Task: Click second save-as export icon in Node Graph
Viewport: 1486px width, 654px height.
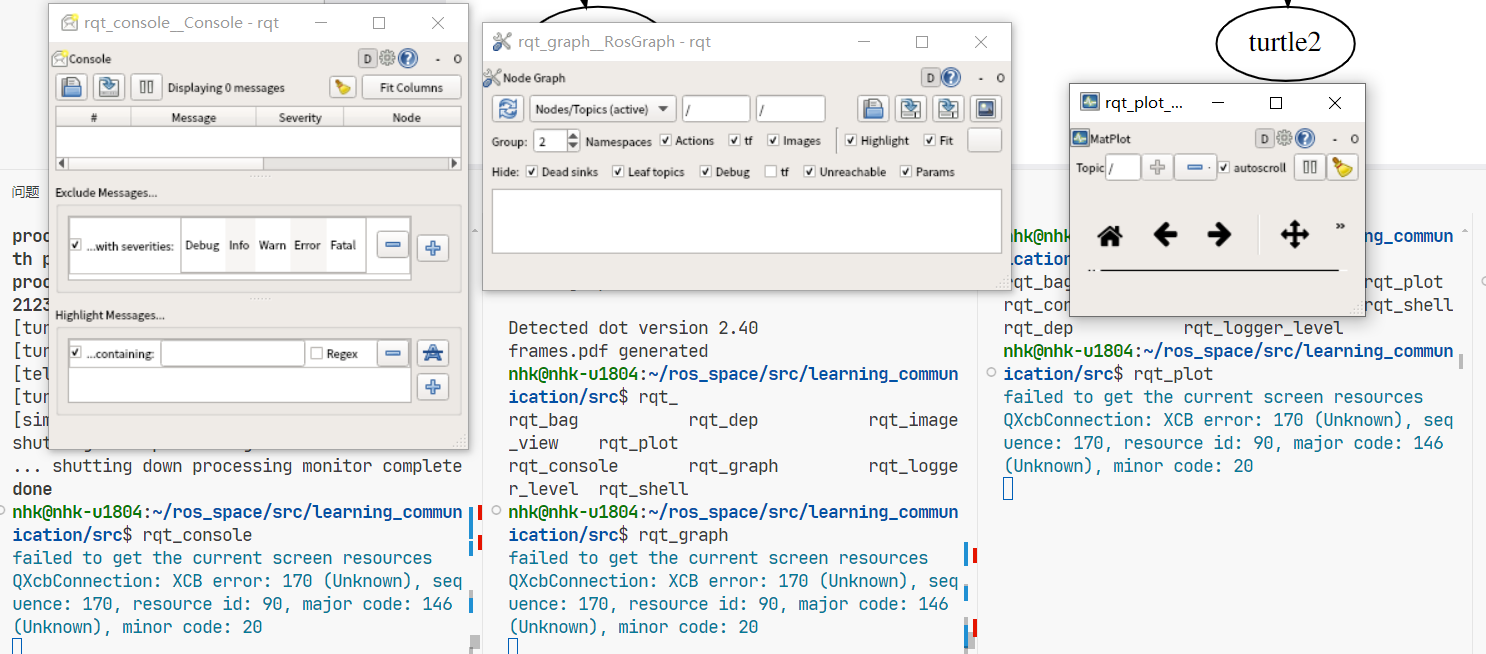Action: click(x=948, y=109)
